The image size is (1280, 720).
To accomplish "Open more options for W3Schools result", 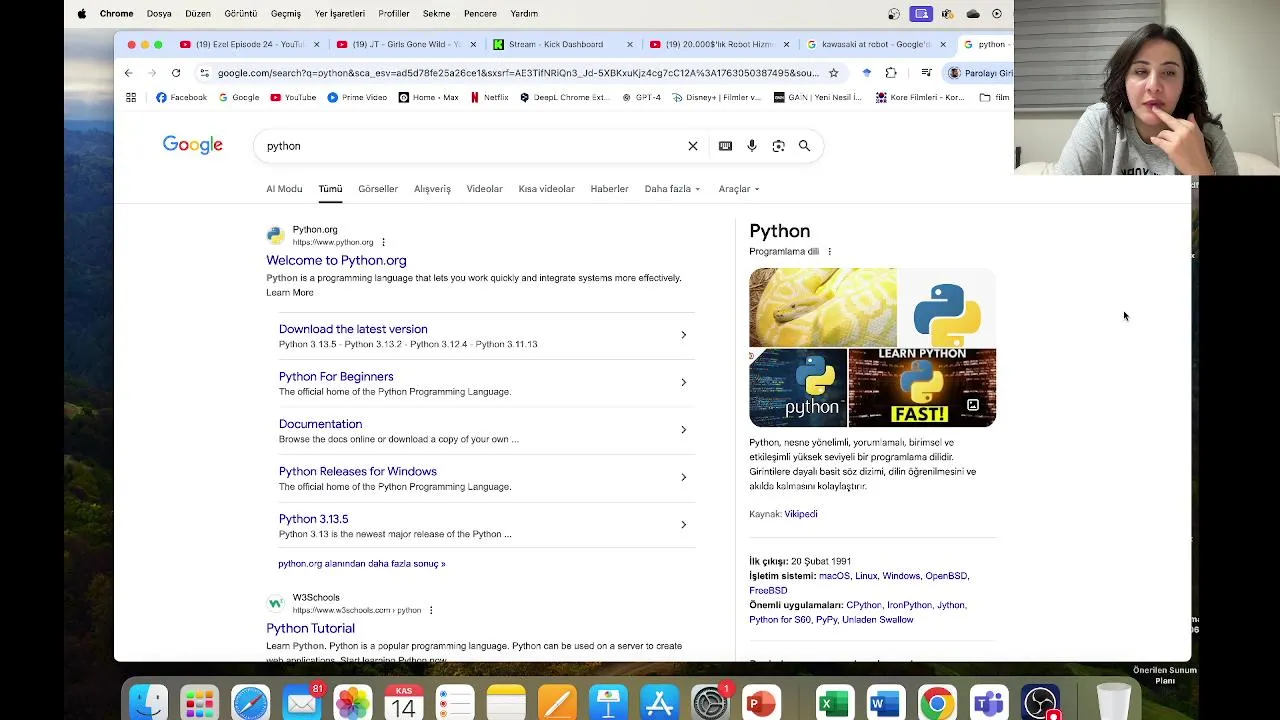I will click(431, 610).
